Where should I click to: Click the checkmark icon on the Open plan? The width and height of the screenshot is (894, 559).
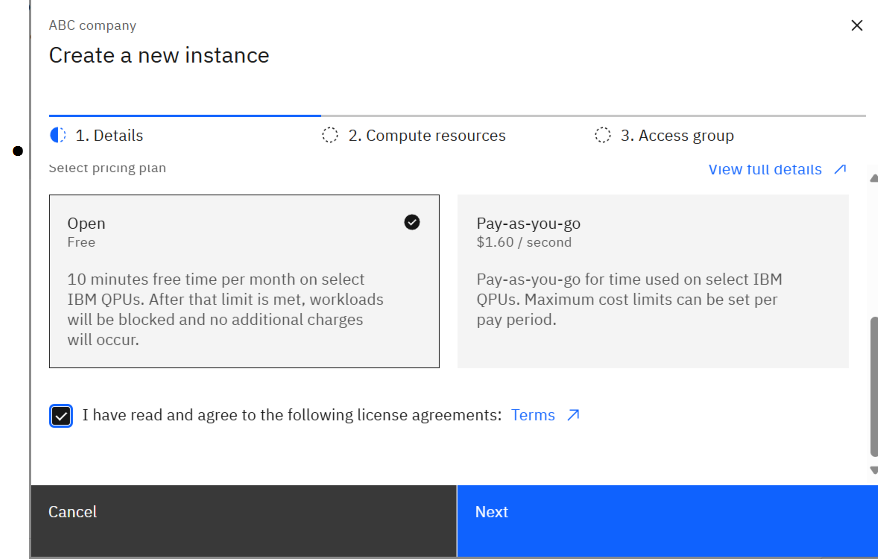412,222
